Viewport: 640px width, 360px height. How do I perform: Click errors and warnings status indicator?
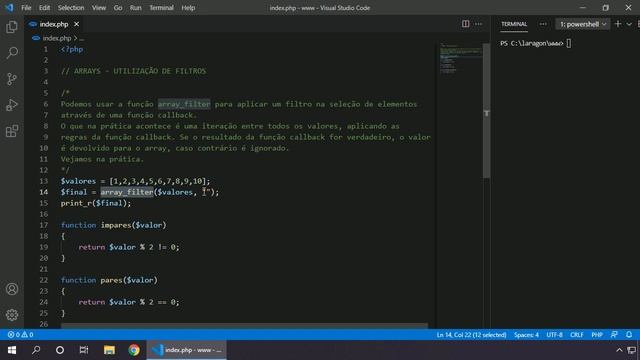[x=20, y=335]
